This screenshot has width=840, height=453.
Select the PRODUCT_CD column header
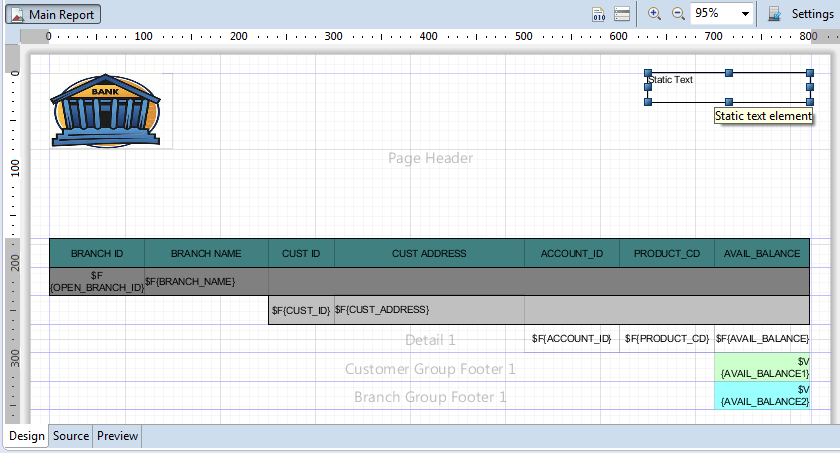pyautogui.click(x=667, y=253)
